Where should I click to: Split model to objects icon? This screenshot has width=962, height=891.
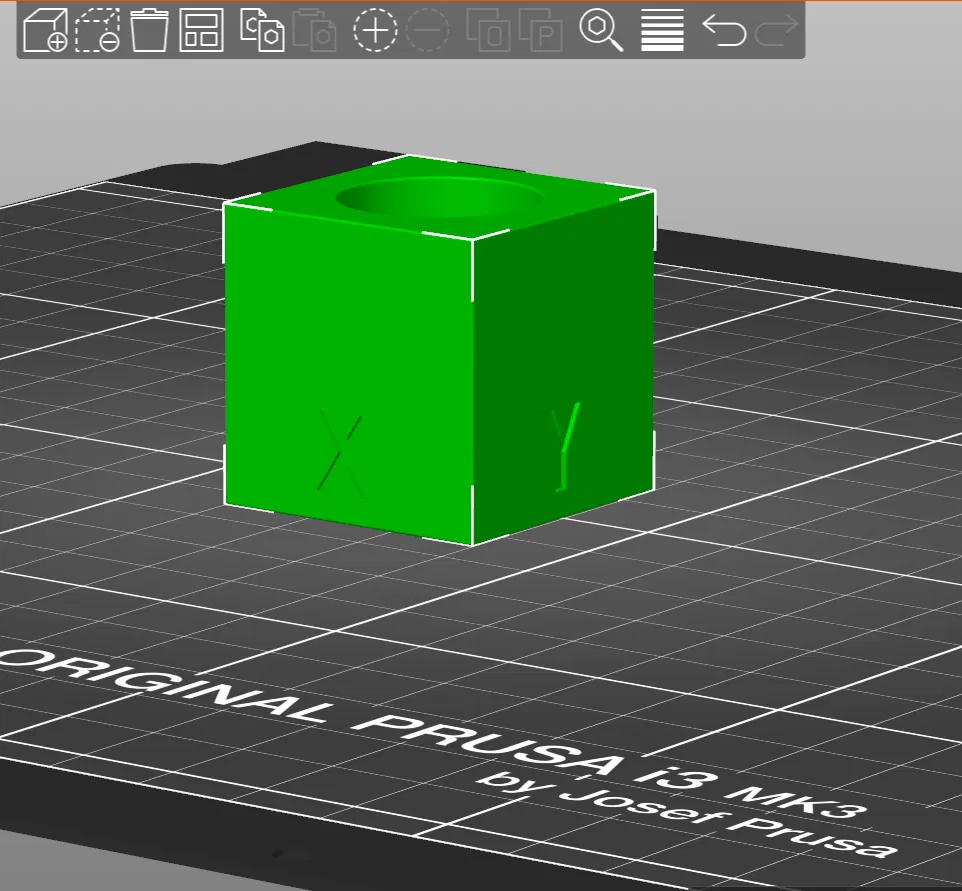[489, 30]
